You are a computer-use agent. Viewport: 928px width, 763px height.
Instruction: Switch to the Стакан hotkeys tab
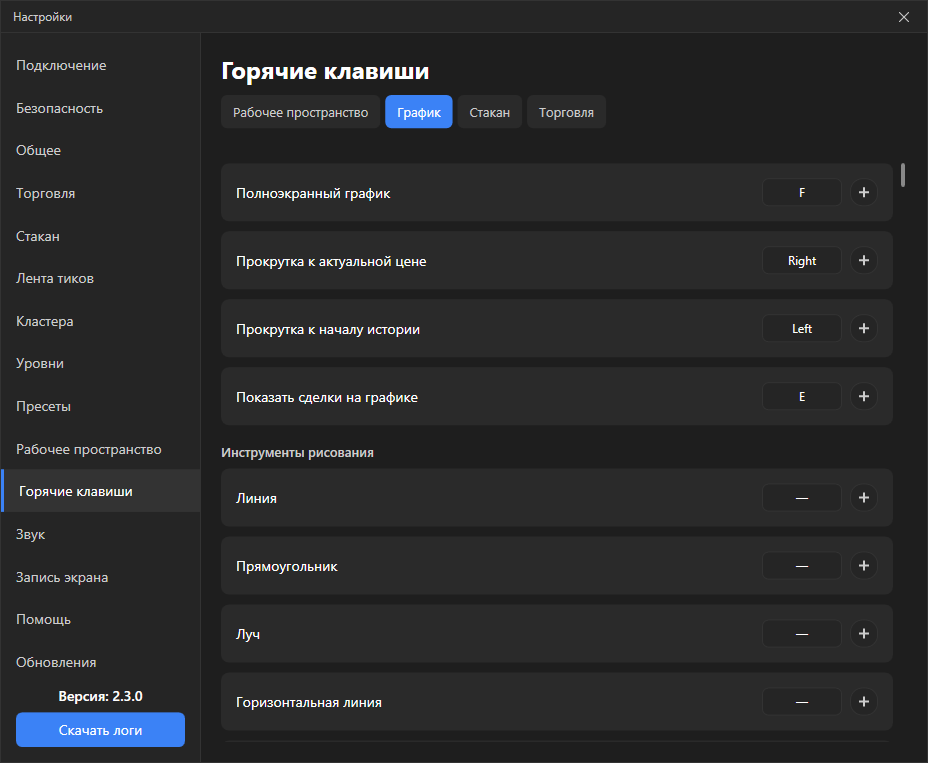tap(489, 112)
